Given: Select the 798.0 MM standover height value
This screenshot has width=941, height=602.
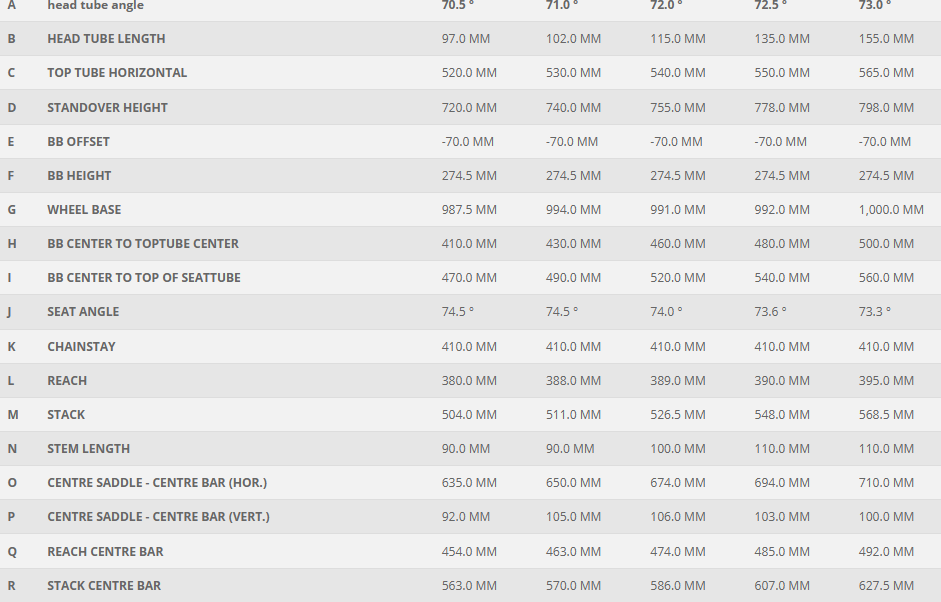Looking at the screenshot, I should point(886,108).
